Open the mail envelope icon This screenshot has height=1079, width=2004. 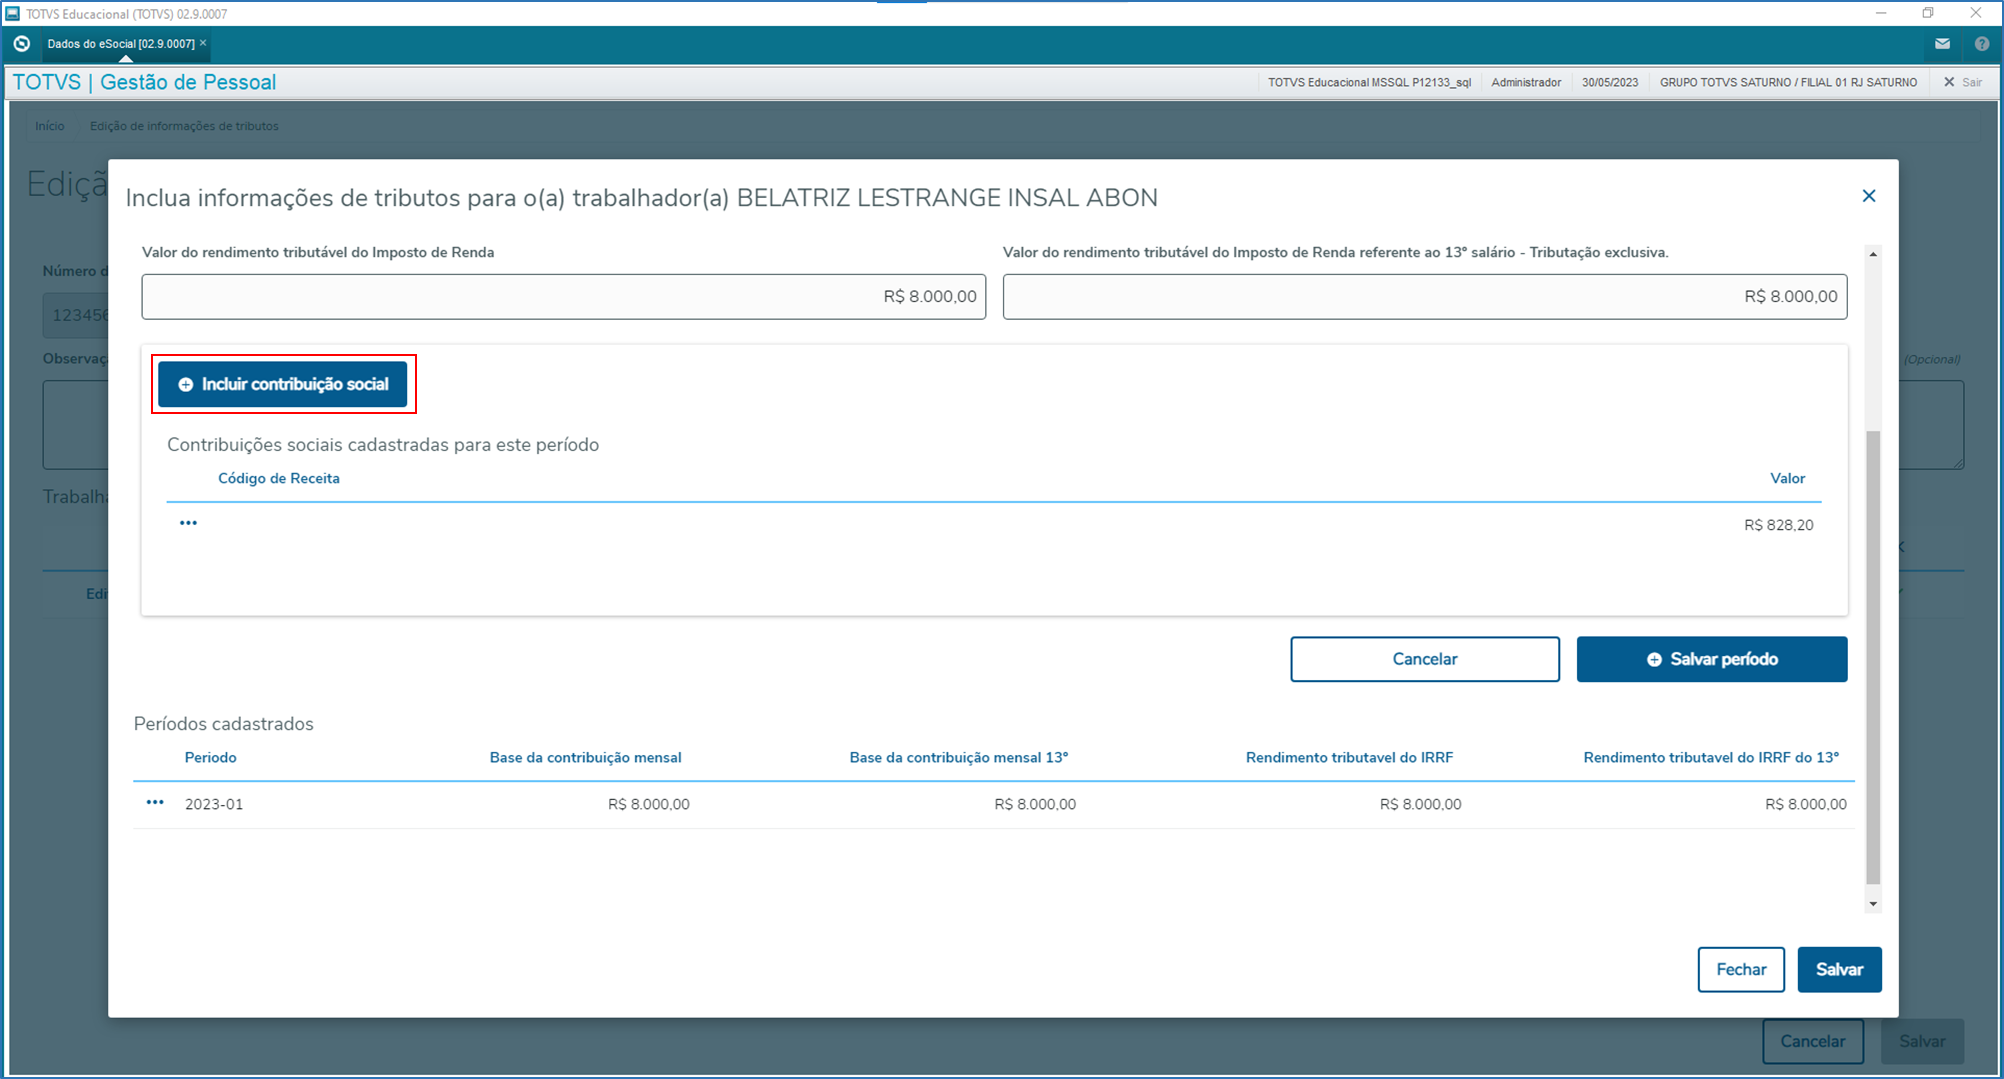click(1942, 44)
